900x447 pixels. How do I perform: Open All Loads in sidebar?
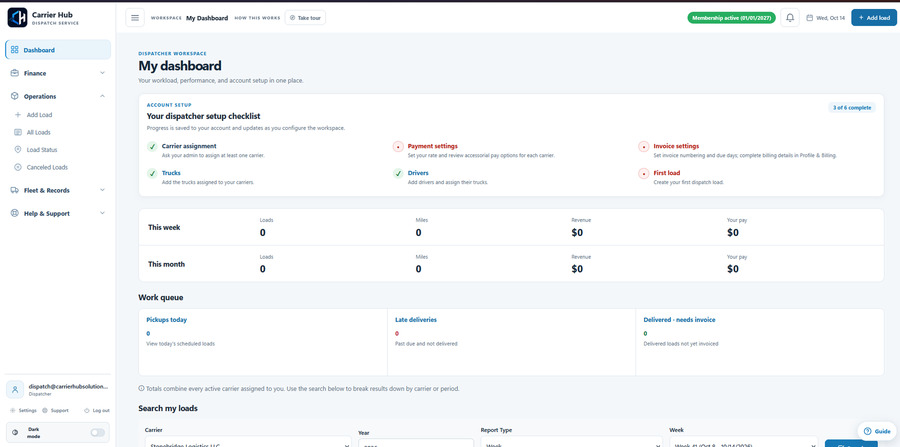pos(38,132)
